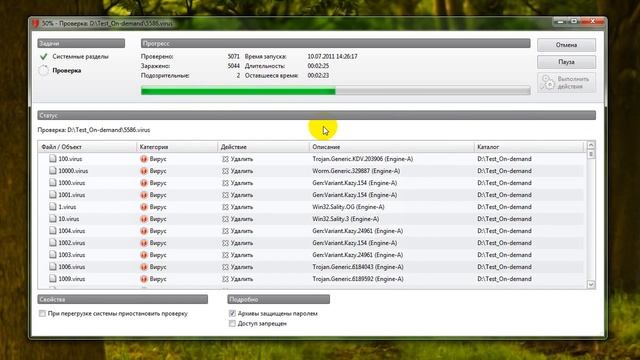Viewport: 640px width, 360px height.
Task: Click remaining time value 00:02:23
Action: coord(318,76)
